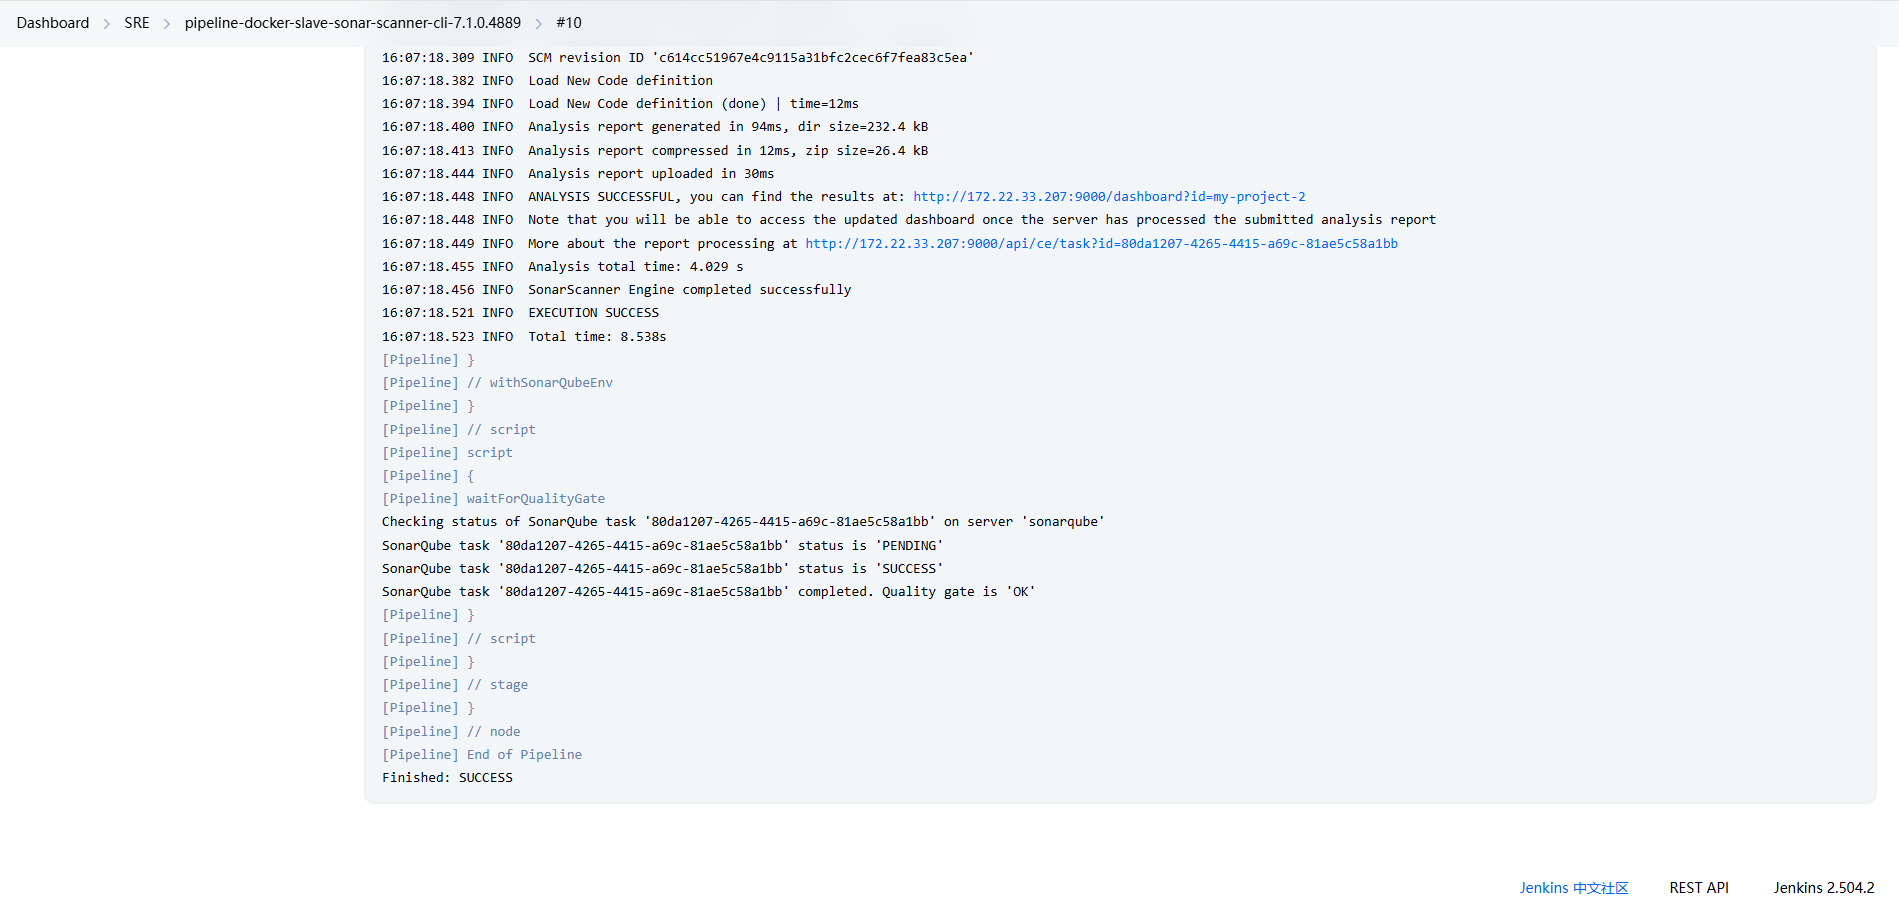1899x909 pixels.
Task: Click the 'Finished: SUCCESS' log line
Action: click(447, 778)
